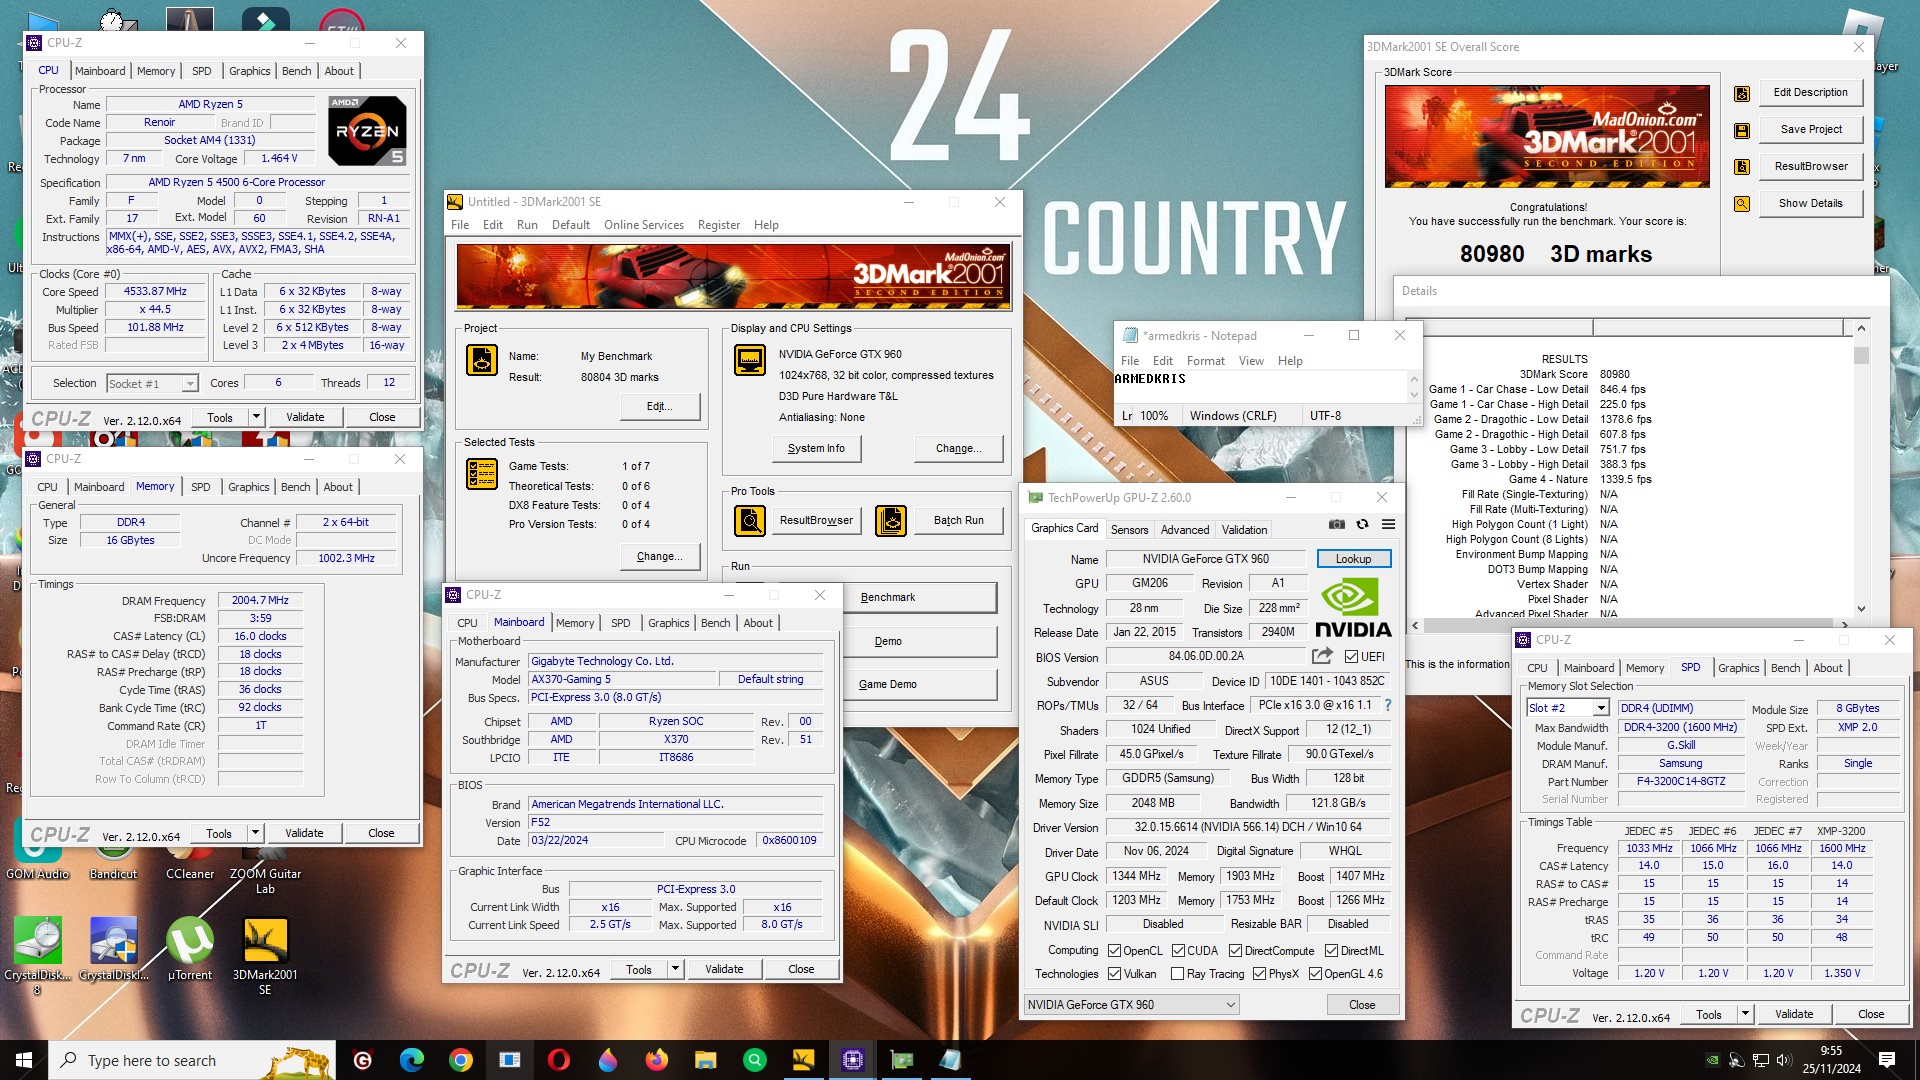Click the Show Details magnifier icon
The image size is (1920, 1080).
pos(1742,204)
